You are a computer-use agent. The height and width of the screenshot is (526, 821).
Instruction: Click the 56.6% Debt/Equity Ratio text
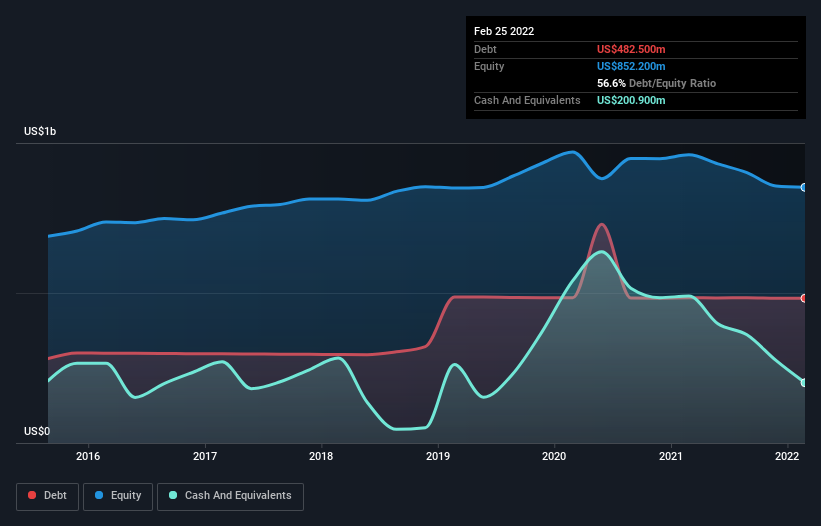click(657, 83)
